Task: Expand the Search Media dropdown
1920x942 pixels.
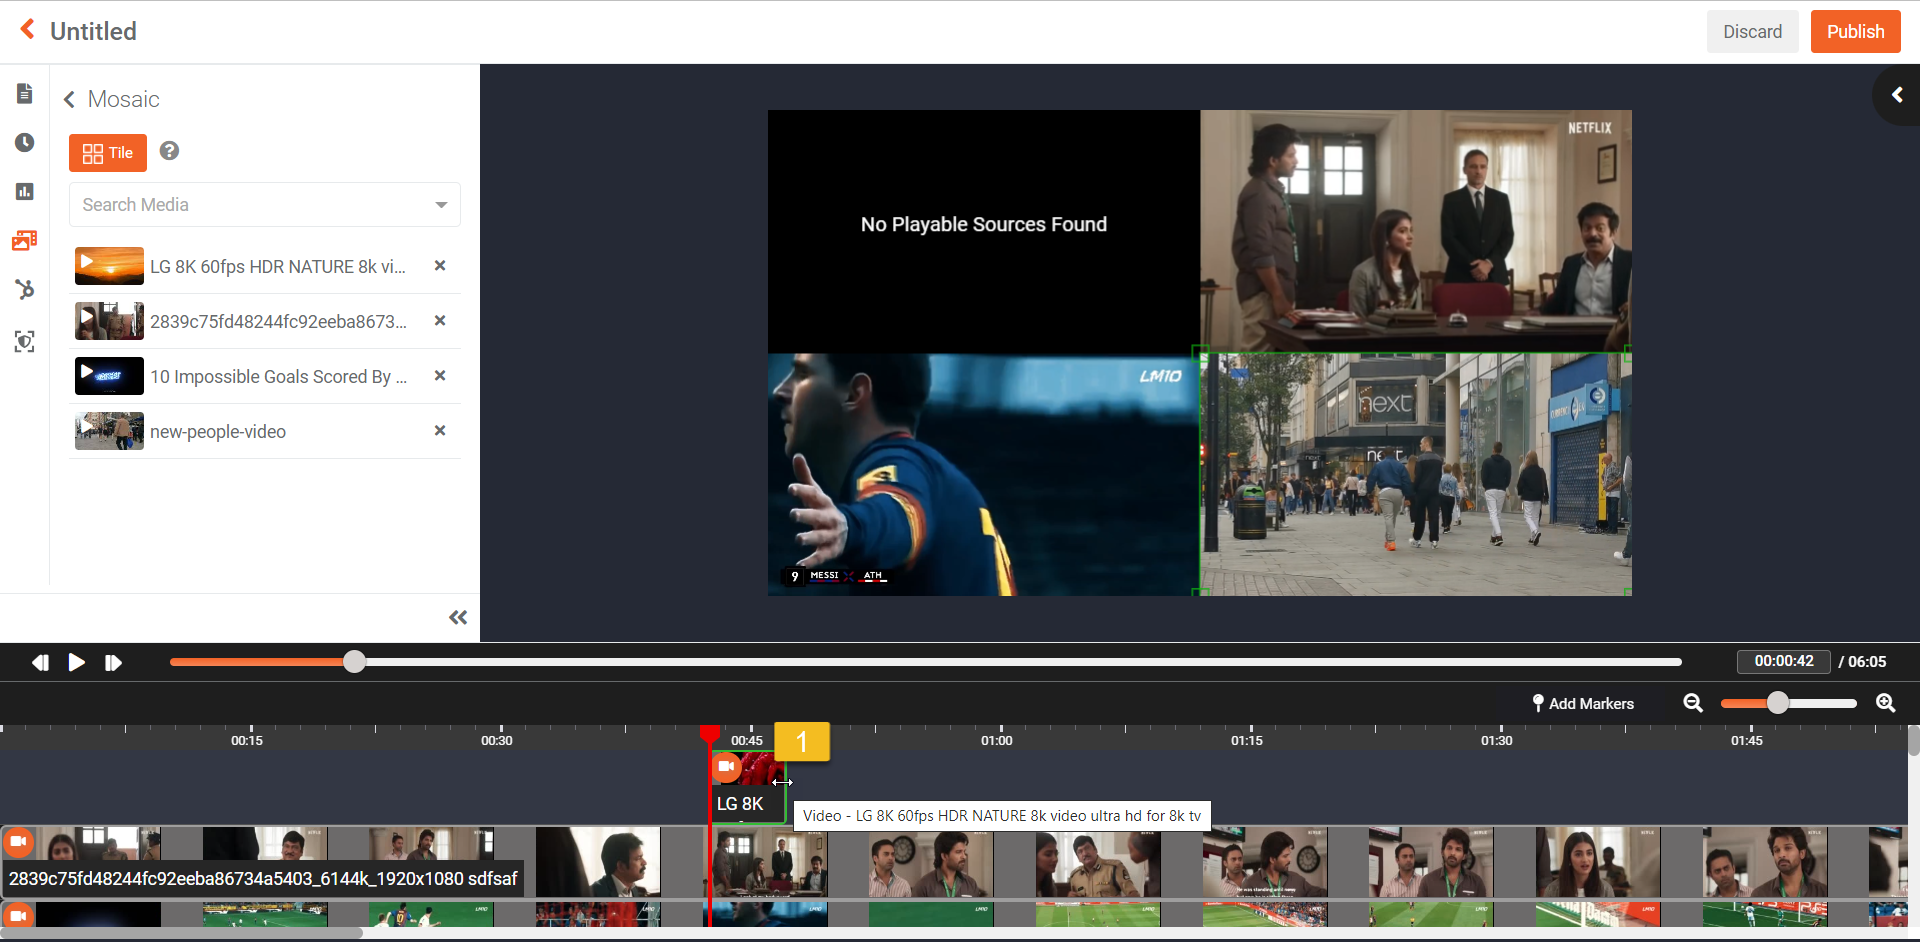Action: click(441, 205)
